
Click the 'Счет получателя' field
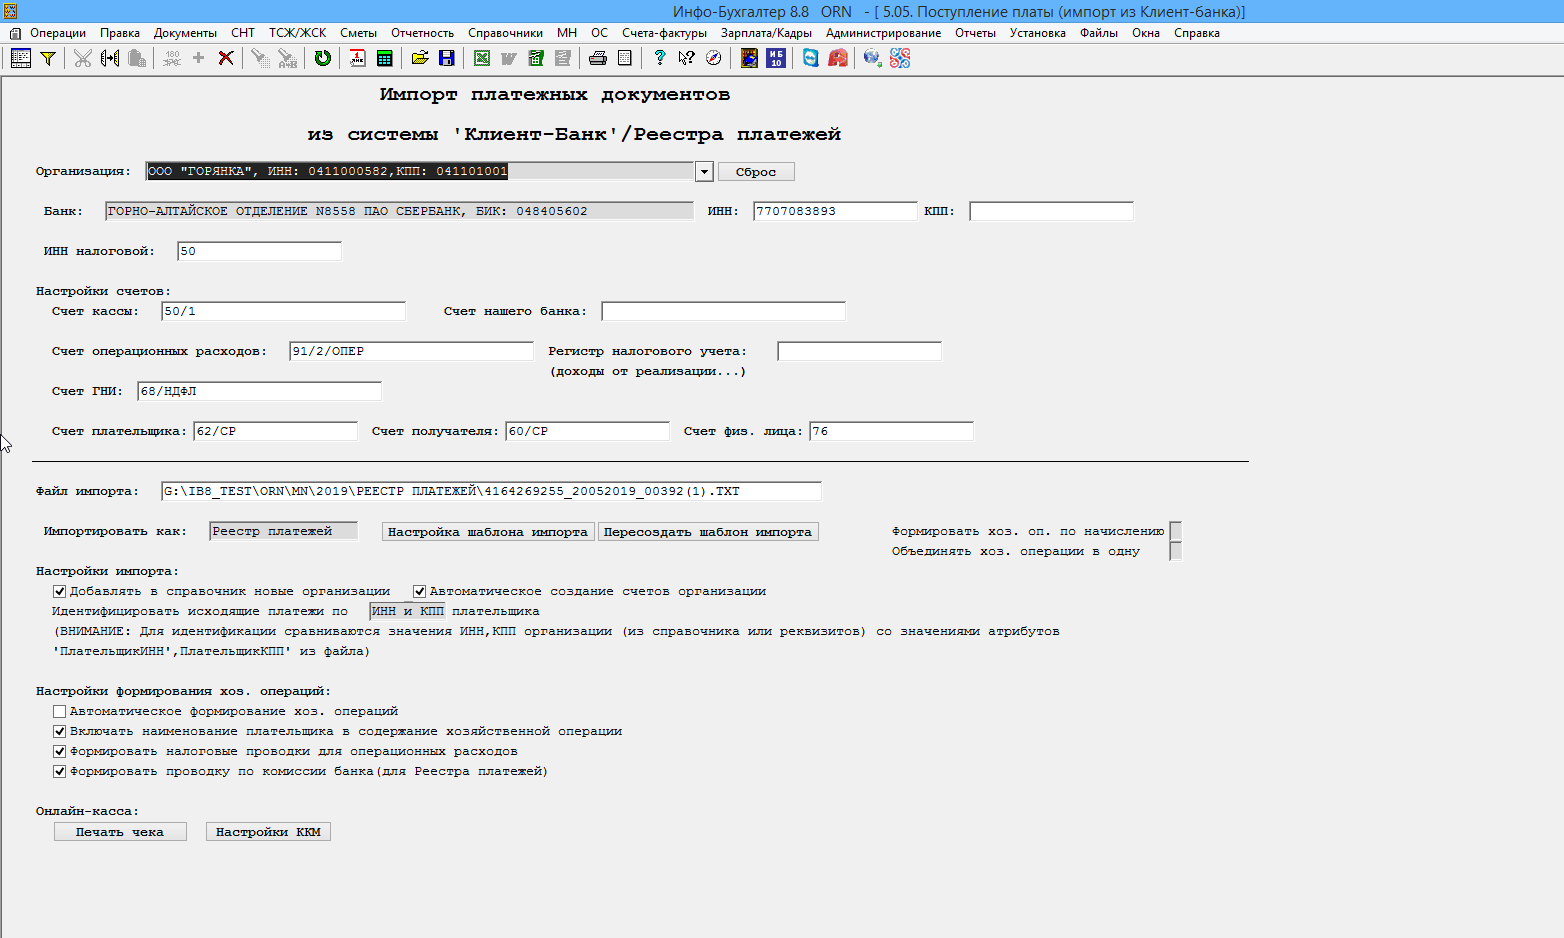click(587, 431)
